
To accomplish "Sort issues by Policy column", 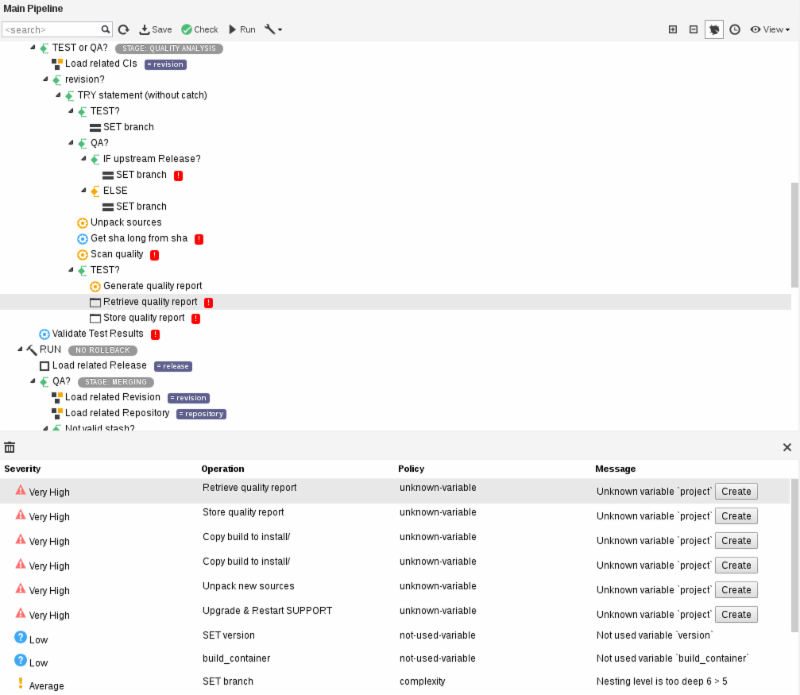I will (411, 469).
